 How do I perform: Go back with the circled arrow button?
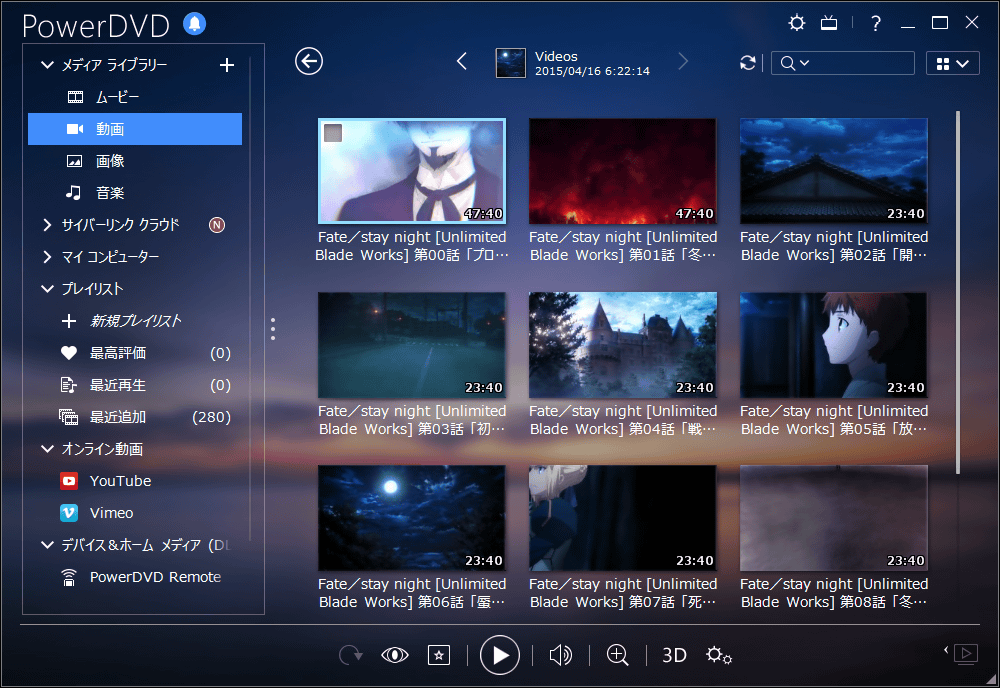(309, 61)
